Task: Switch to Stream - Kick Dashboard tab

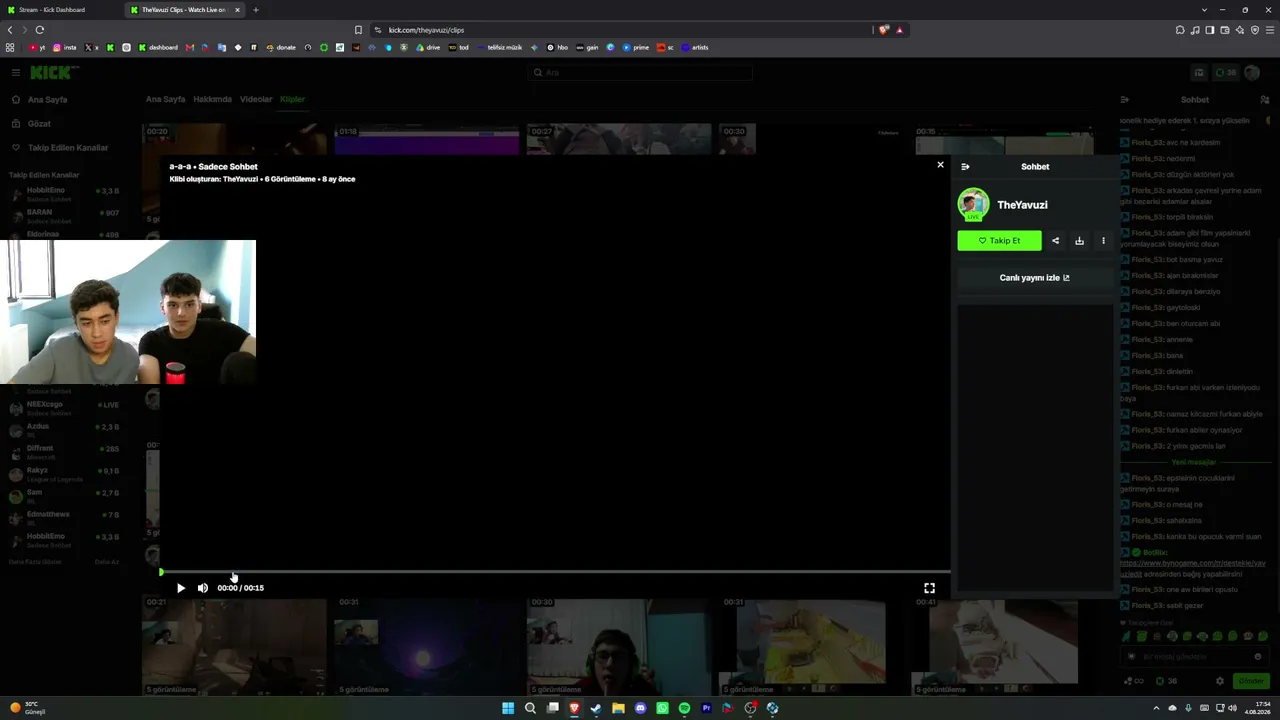Action: pyautogui.click(x=60, y=10)
